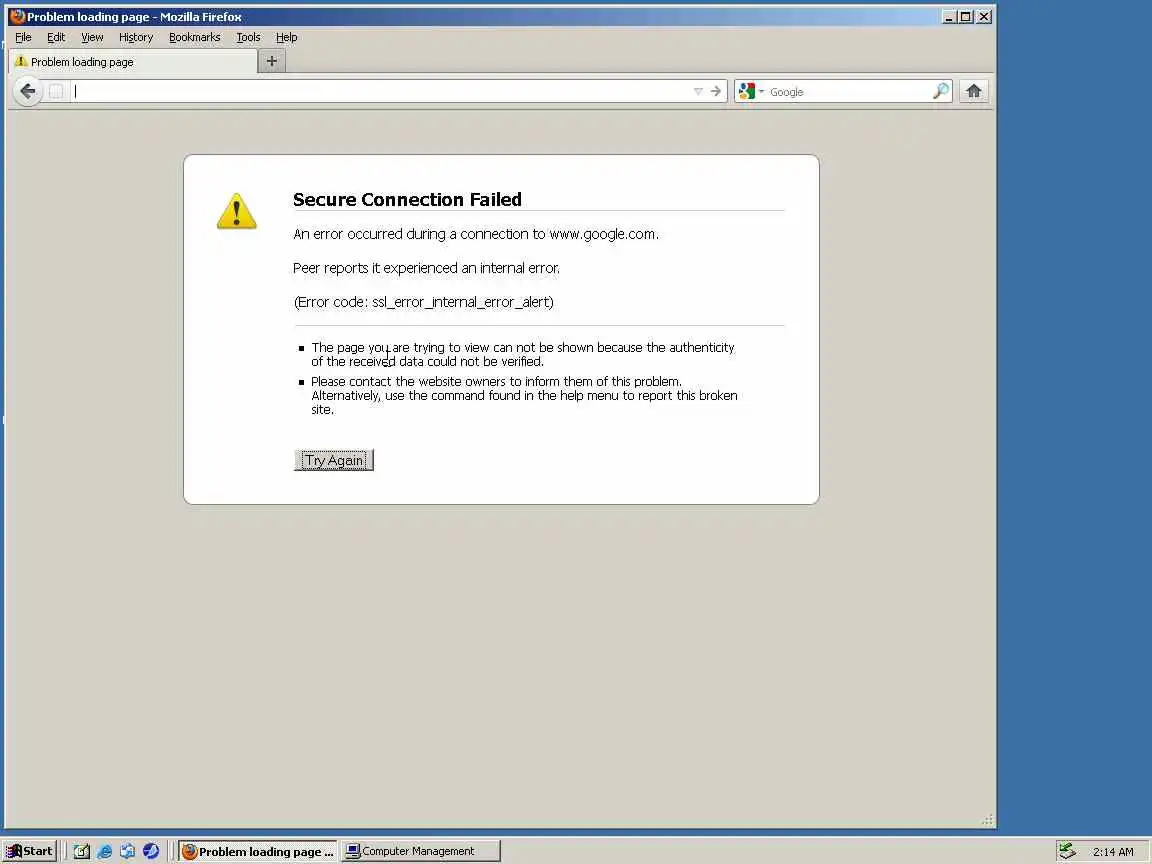Click the Try Again button
Viewport: 1152px width, 864px height.
point(334,460)
